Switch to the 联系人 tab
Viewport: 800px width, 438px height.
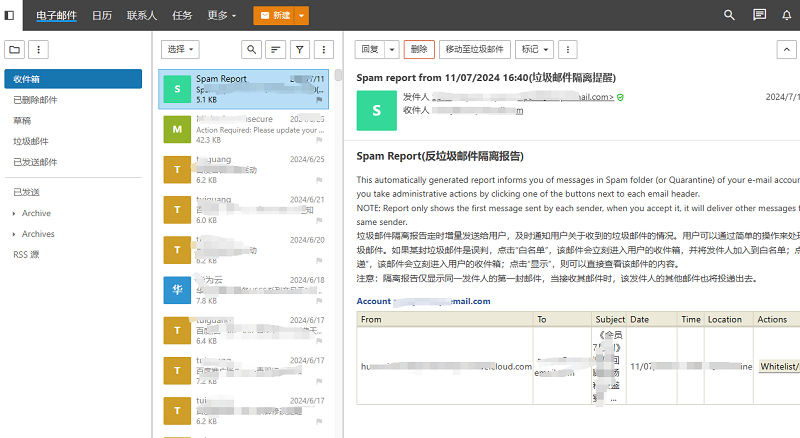(x=142, y=15)
